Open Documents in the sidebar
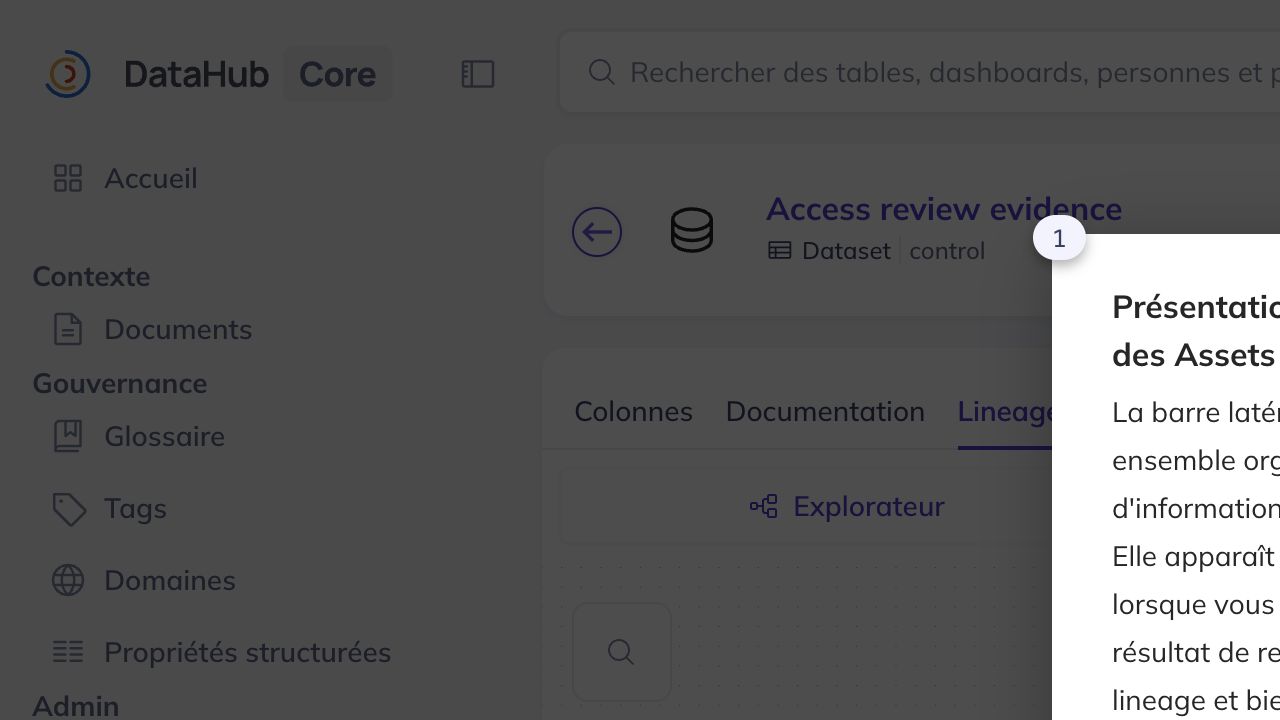This screenshot has height=720, width=1280. point(178,329)
